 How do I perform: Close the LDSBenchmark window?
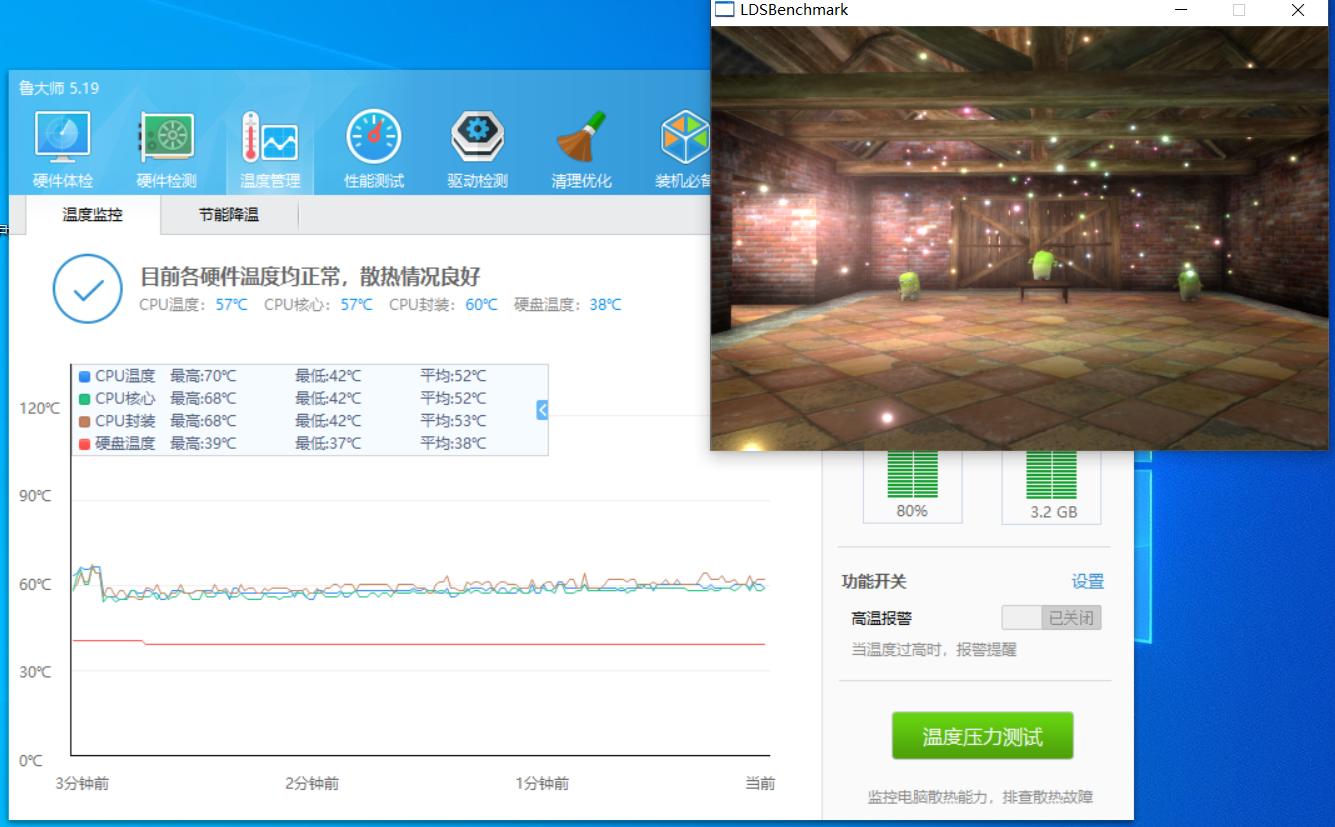click(x=1297, y=11)
